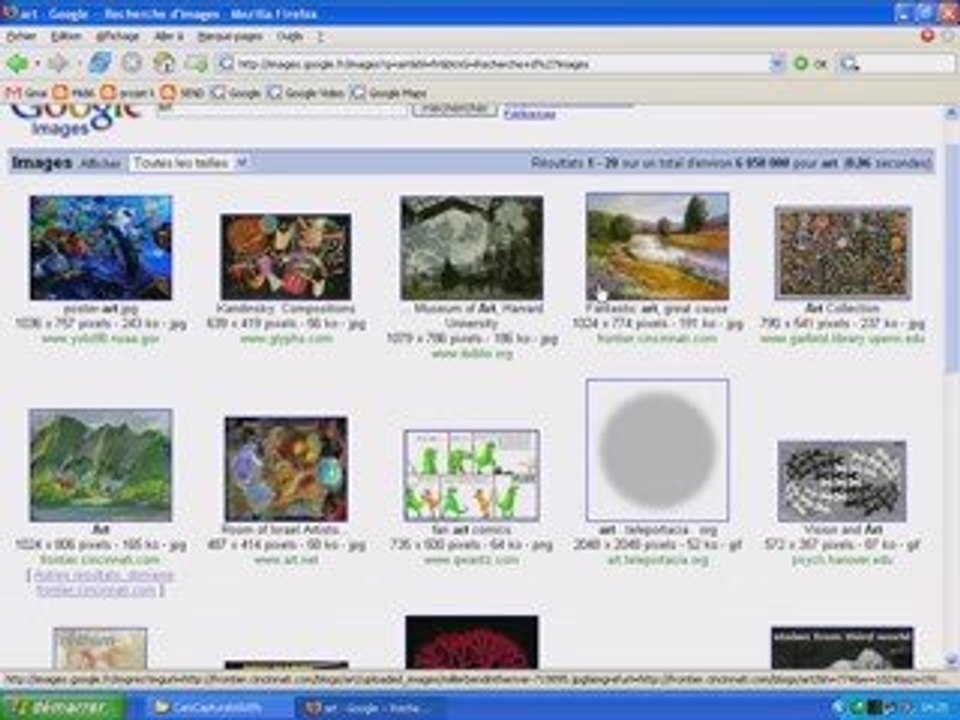Screen dimensions: 960x720
Task: Click the green Back arrow button
Action: 17,63
